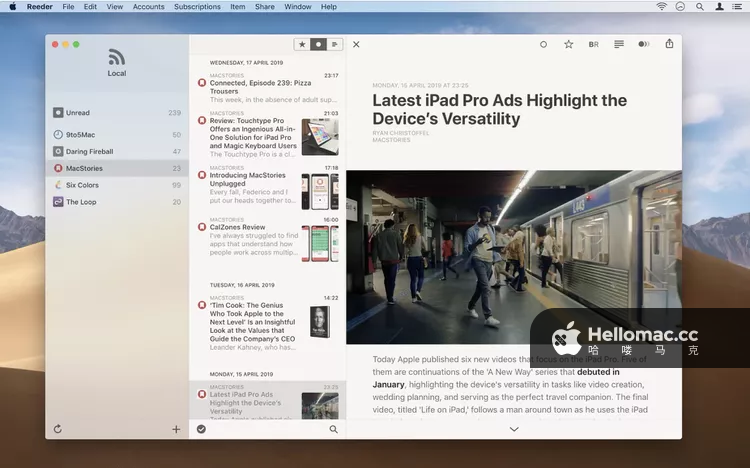Viewport: 750px width, 468px height.
Task: Show starred items filter
Action: coord(302,44)
